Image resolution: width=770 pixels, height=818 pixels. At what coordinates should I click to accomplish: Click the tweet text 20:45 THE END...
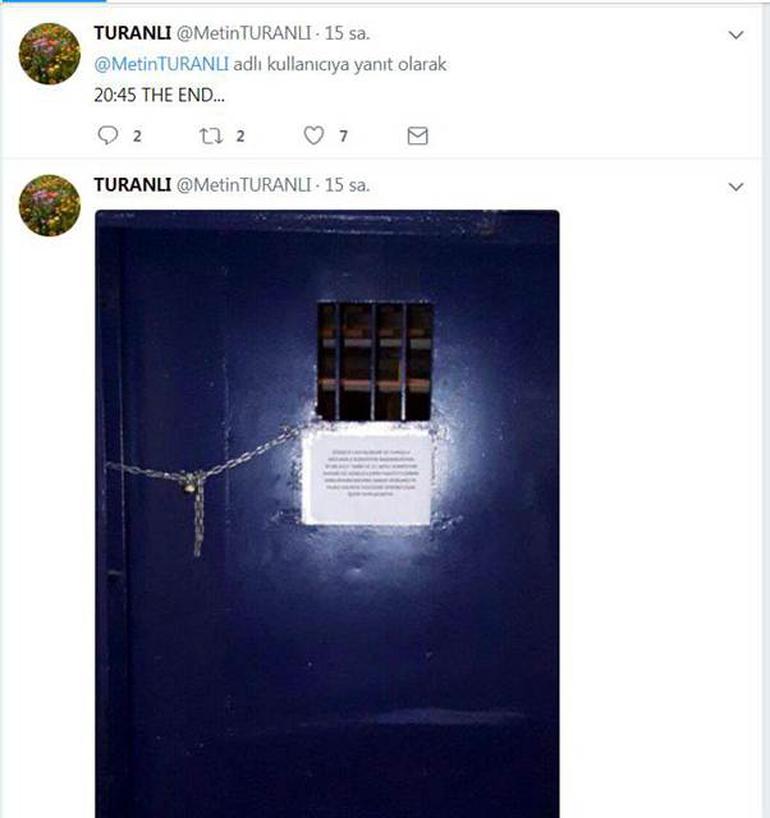point(160,95)
